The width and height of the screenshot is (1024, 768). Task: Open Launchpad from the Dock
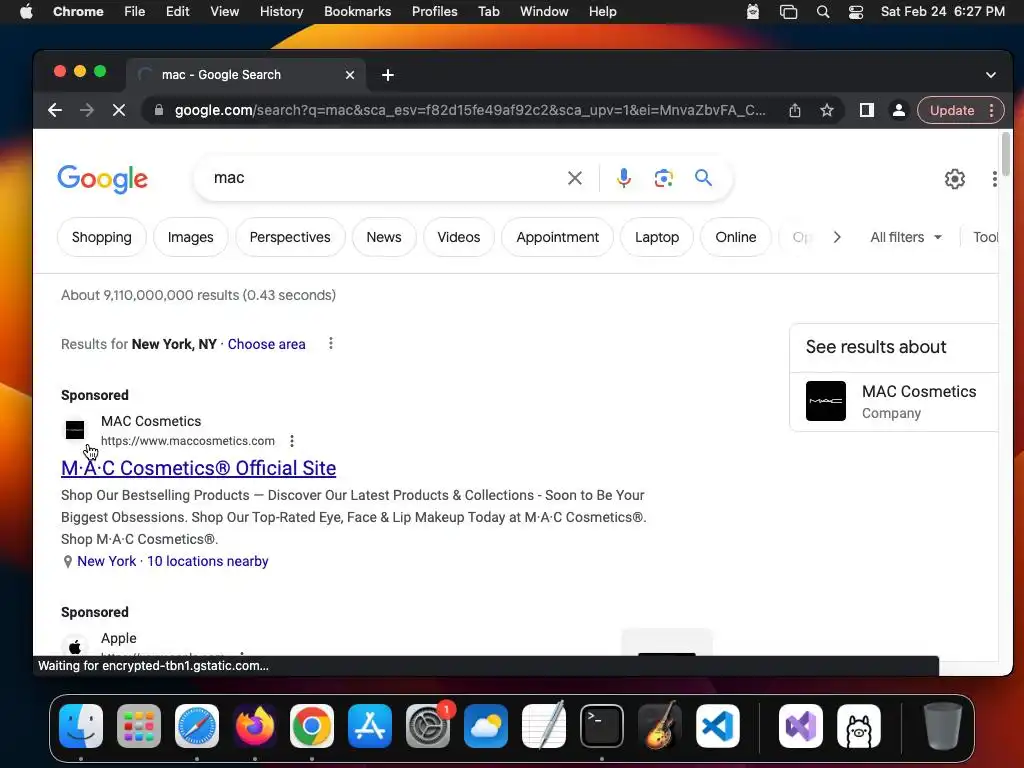139,726
